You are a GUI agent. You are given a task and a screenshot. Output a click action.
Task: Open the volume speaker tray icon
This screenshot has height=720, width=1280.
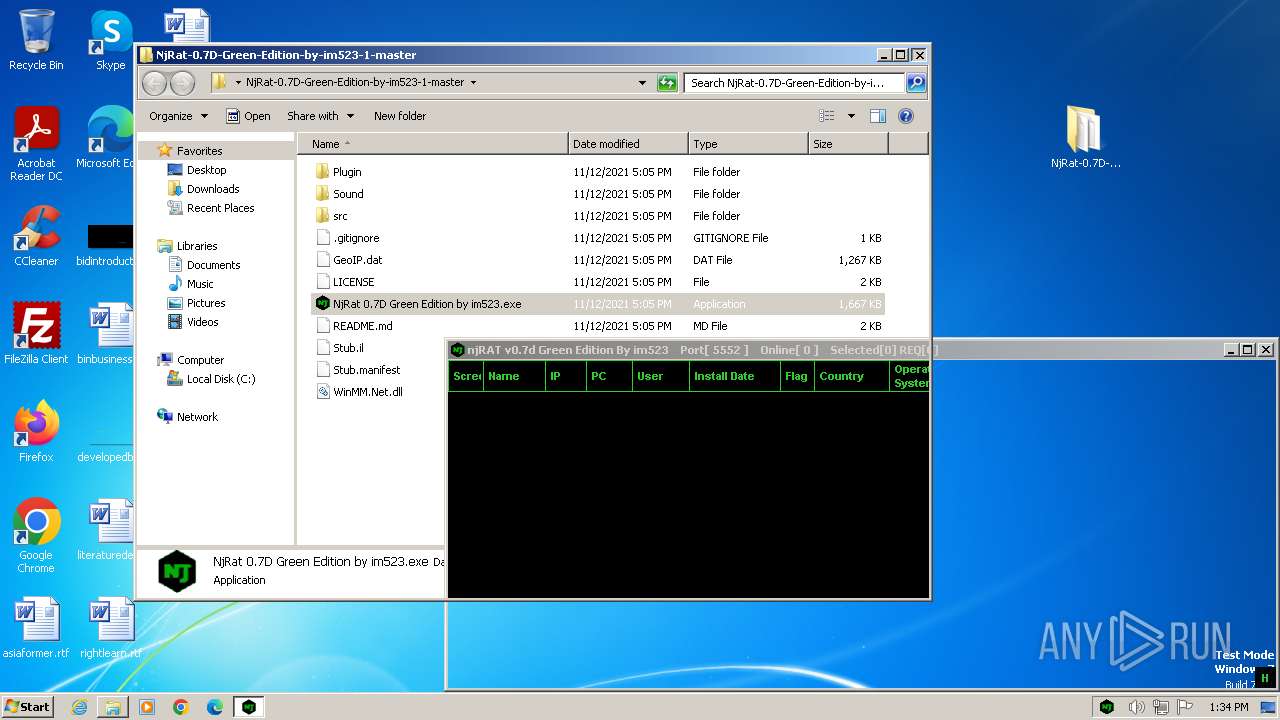[x=1136, y=707]
